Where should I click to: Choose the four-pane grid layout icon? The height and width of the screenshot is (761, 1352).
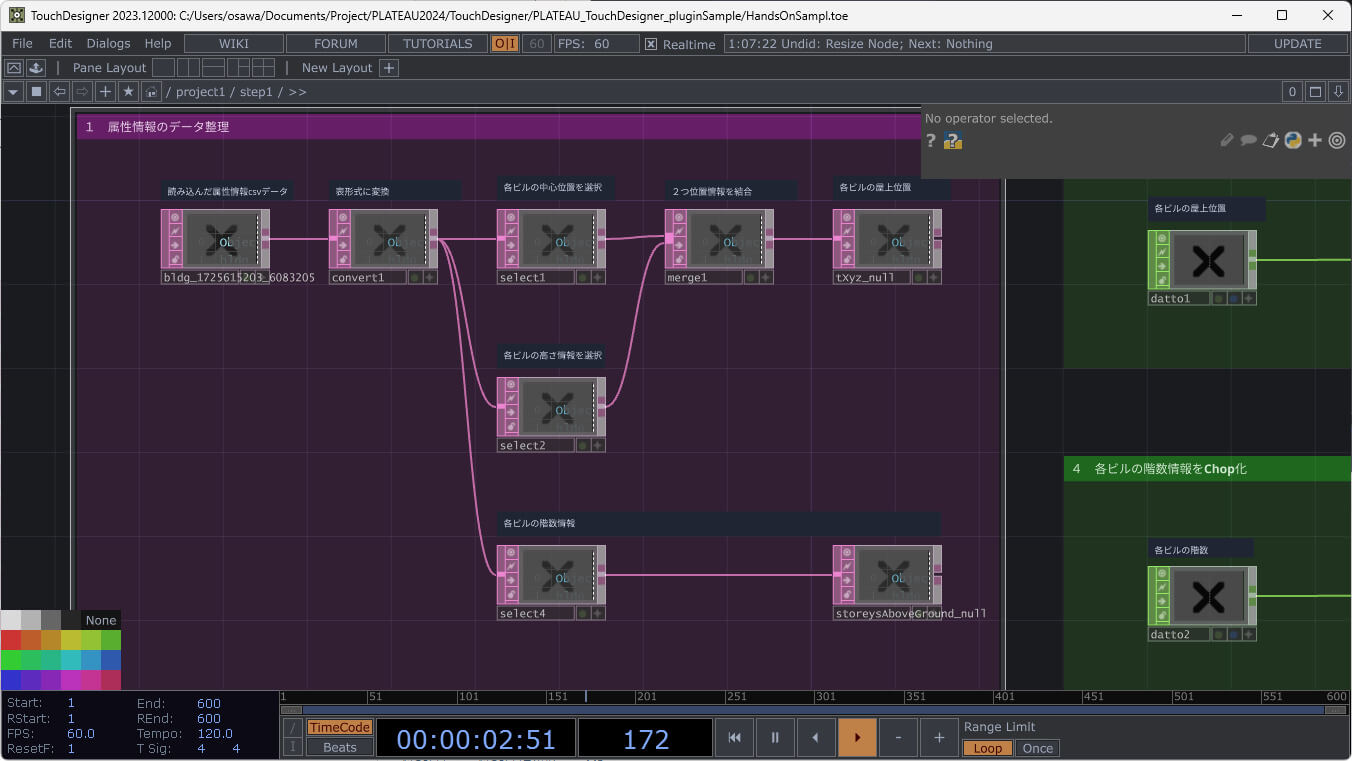pos(263,68)
